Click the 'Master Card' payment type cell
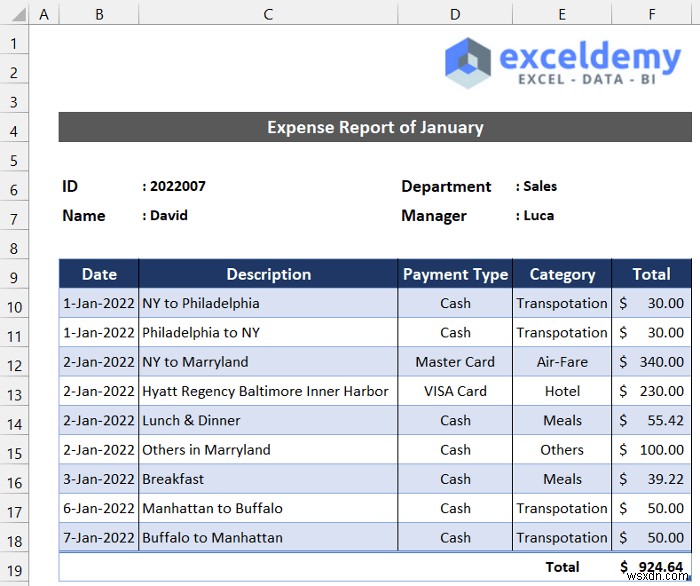 455,362
